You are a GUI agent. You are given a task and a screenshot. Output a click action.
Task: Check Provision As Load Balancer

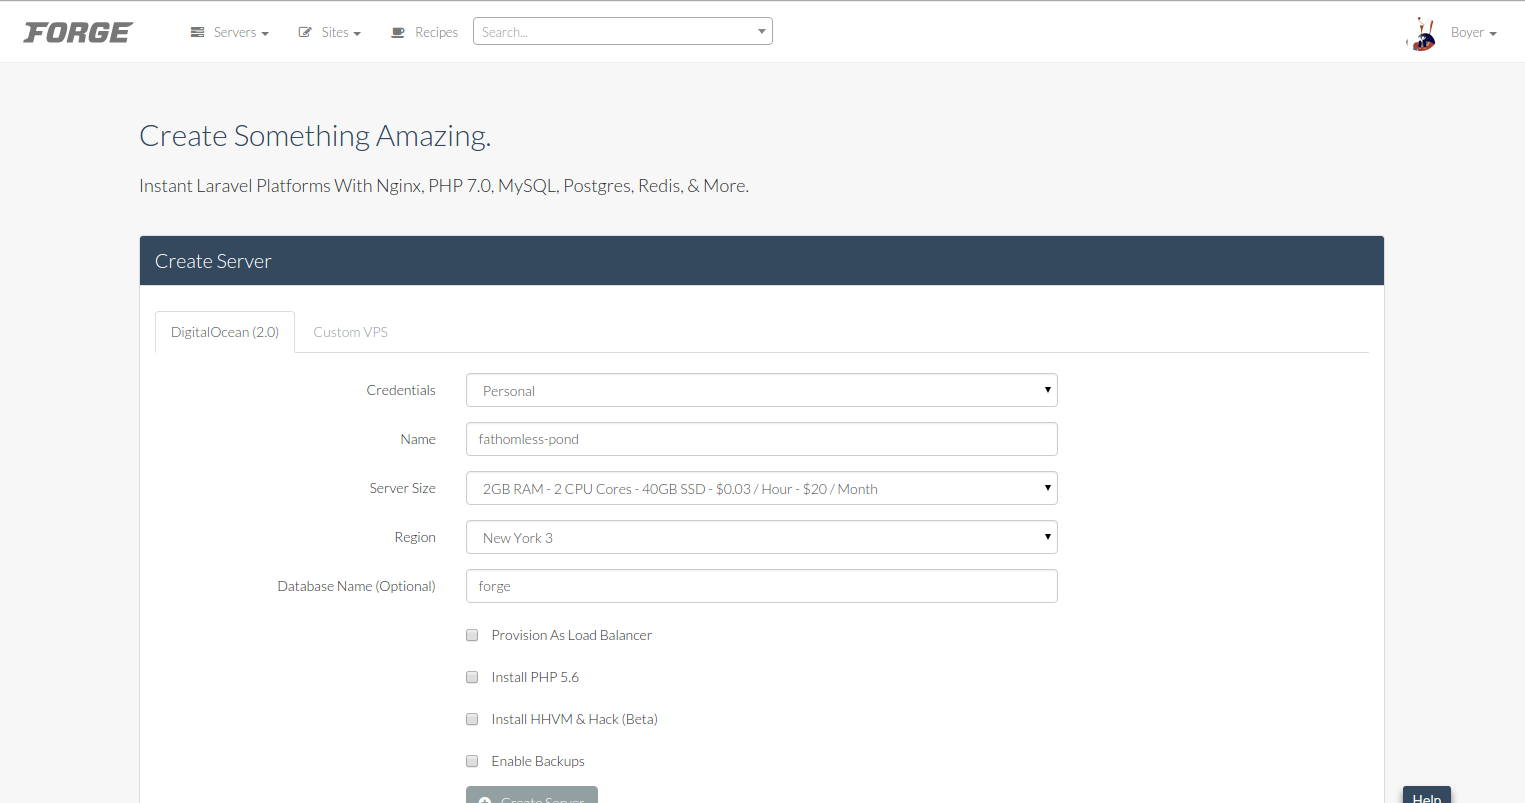472,635
